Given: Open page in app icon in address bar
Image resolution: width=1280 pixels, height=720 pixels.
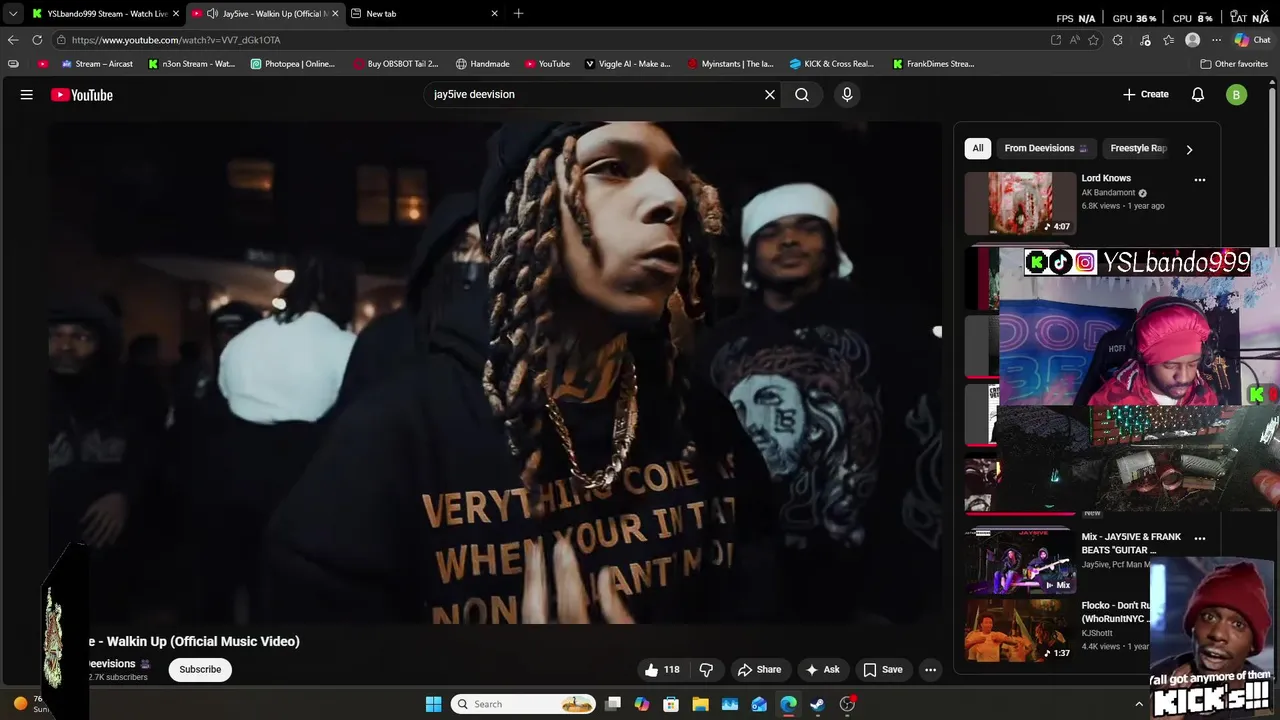Looking at the screenshot, I should [1056, 40].
